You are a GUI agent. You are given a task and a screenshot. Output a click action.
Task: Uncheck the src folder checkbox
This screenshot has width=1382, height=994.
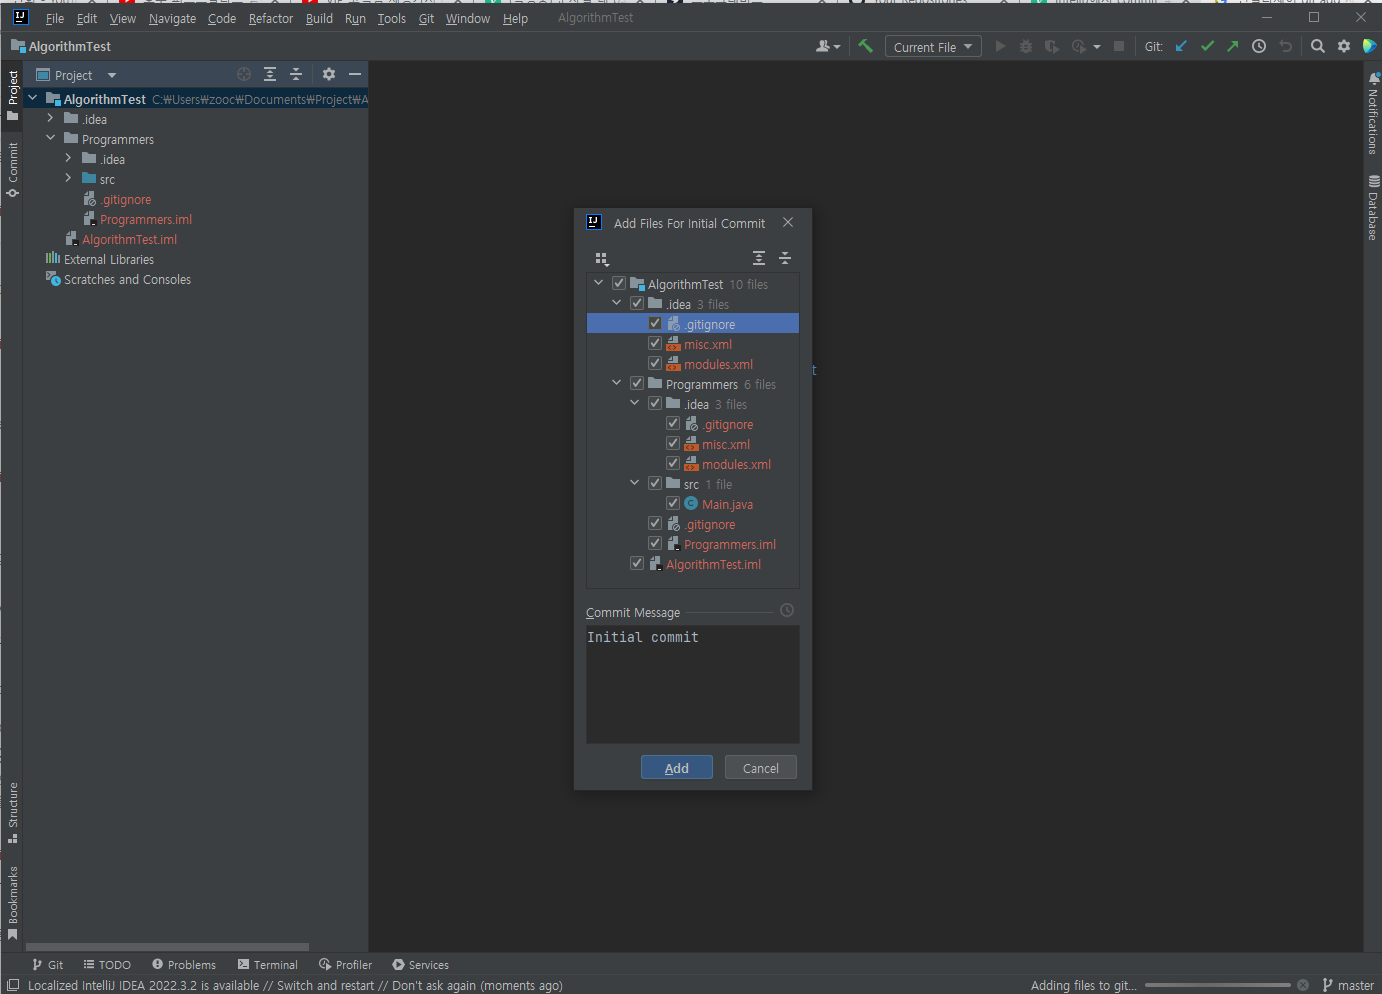point(655,483)
